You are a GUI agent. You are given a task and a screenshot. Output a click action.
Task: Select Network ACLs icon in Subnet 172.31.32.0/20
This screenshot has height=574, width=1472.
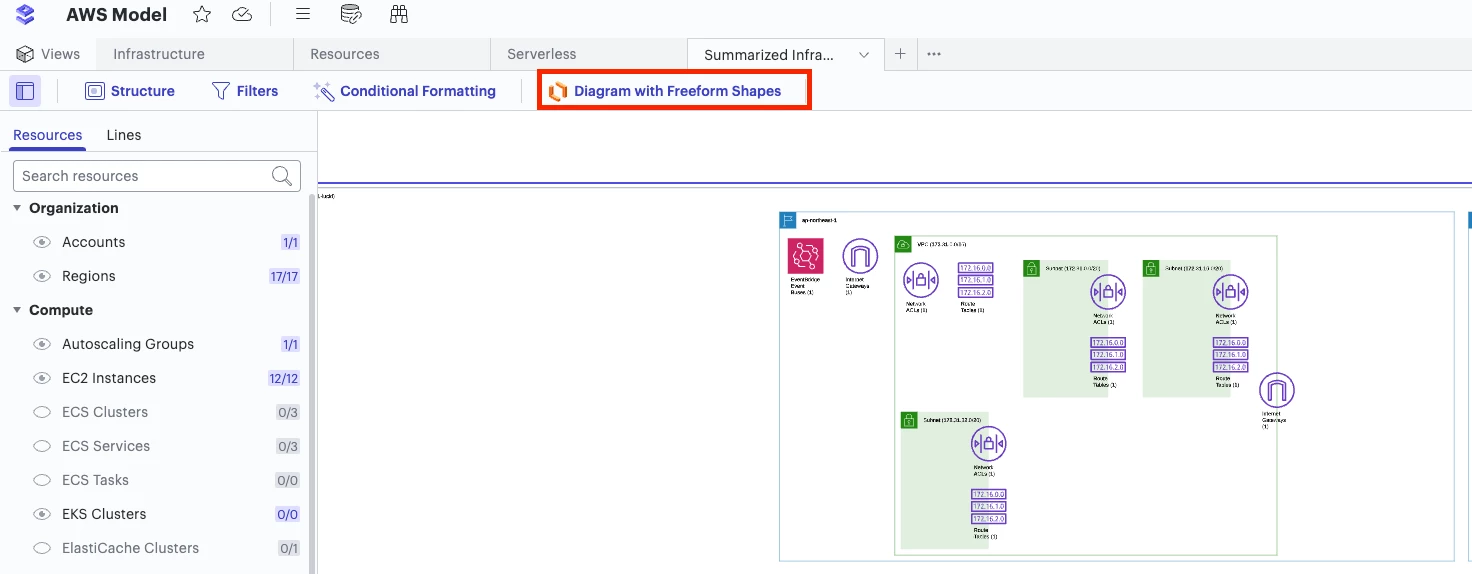[x=988, y=444]
